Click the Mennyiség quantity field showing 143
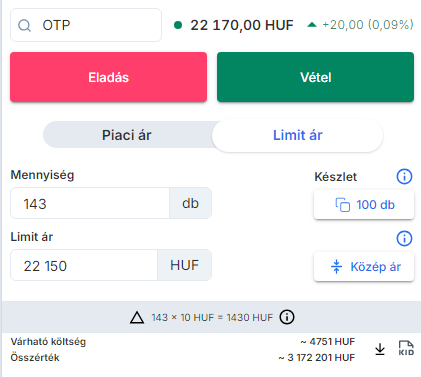The width and height of the screenshot is (421, 377). click(x=90, y=203)
